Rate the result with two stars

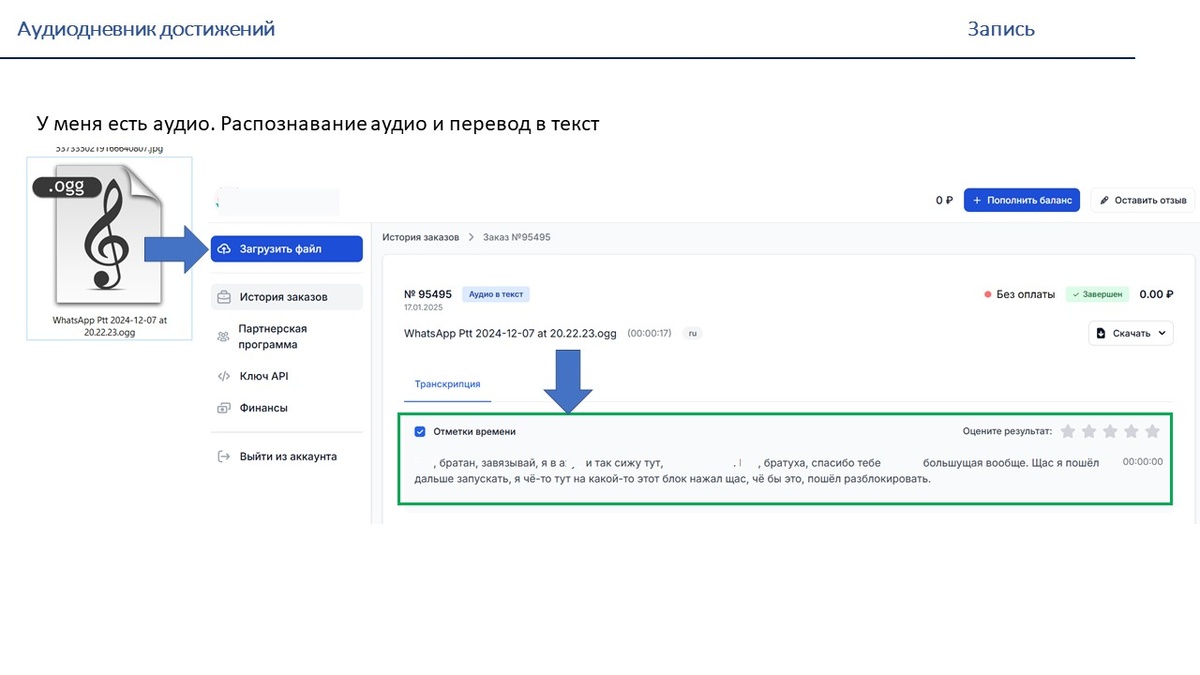tap(1089, 431)
